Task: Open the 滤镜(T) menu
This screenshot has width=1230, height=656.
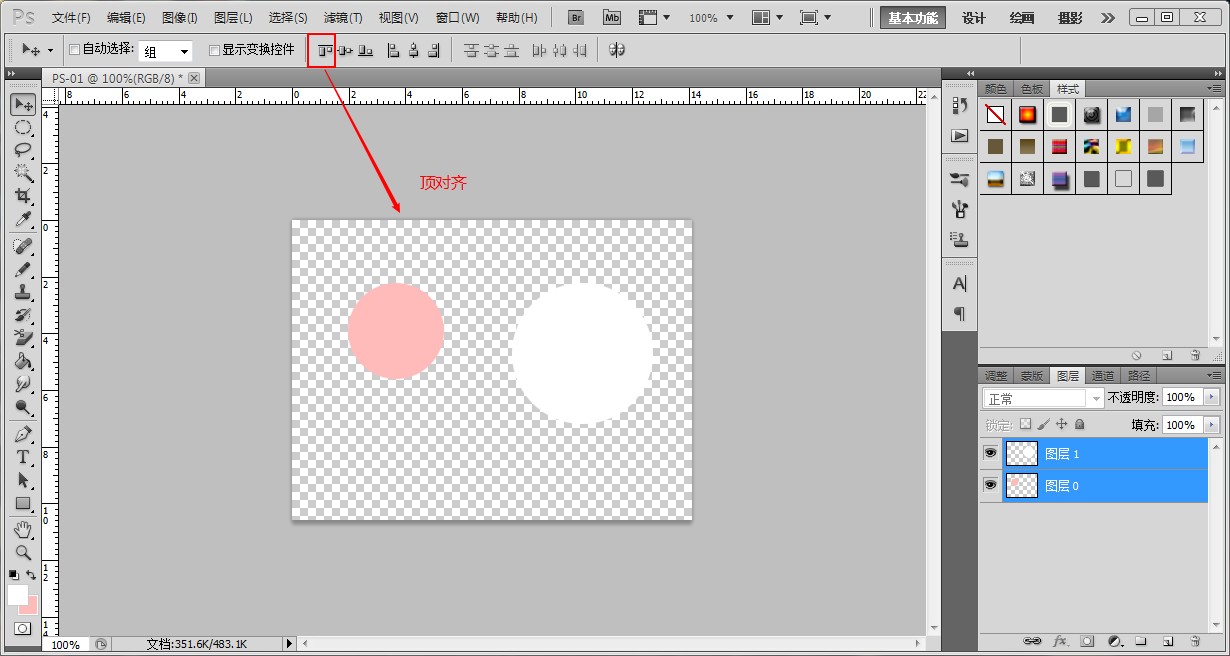Action: [x=343, y=18]
